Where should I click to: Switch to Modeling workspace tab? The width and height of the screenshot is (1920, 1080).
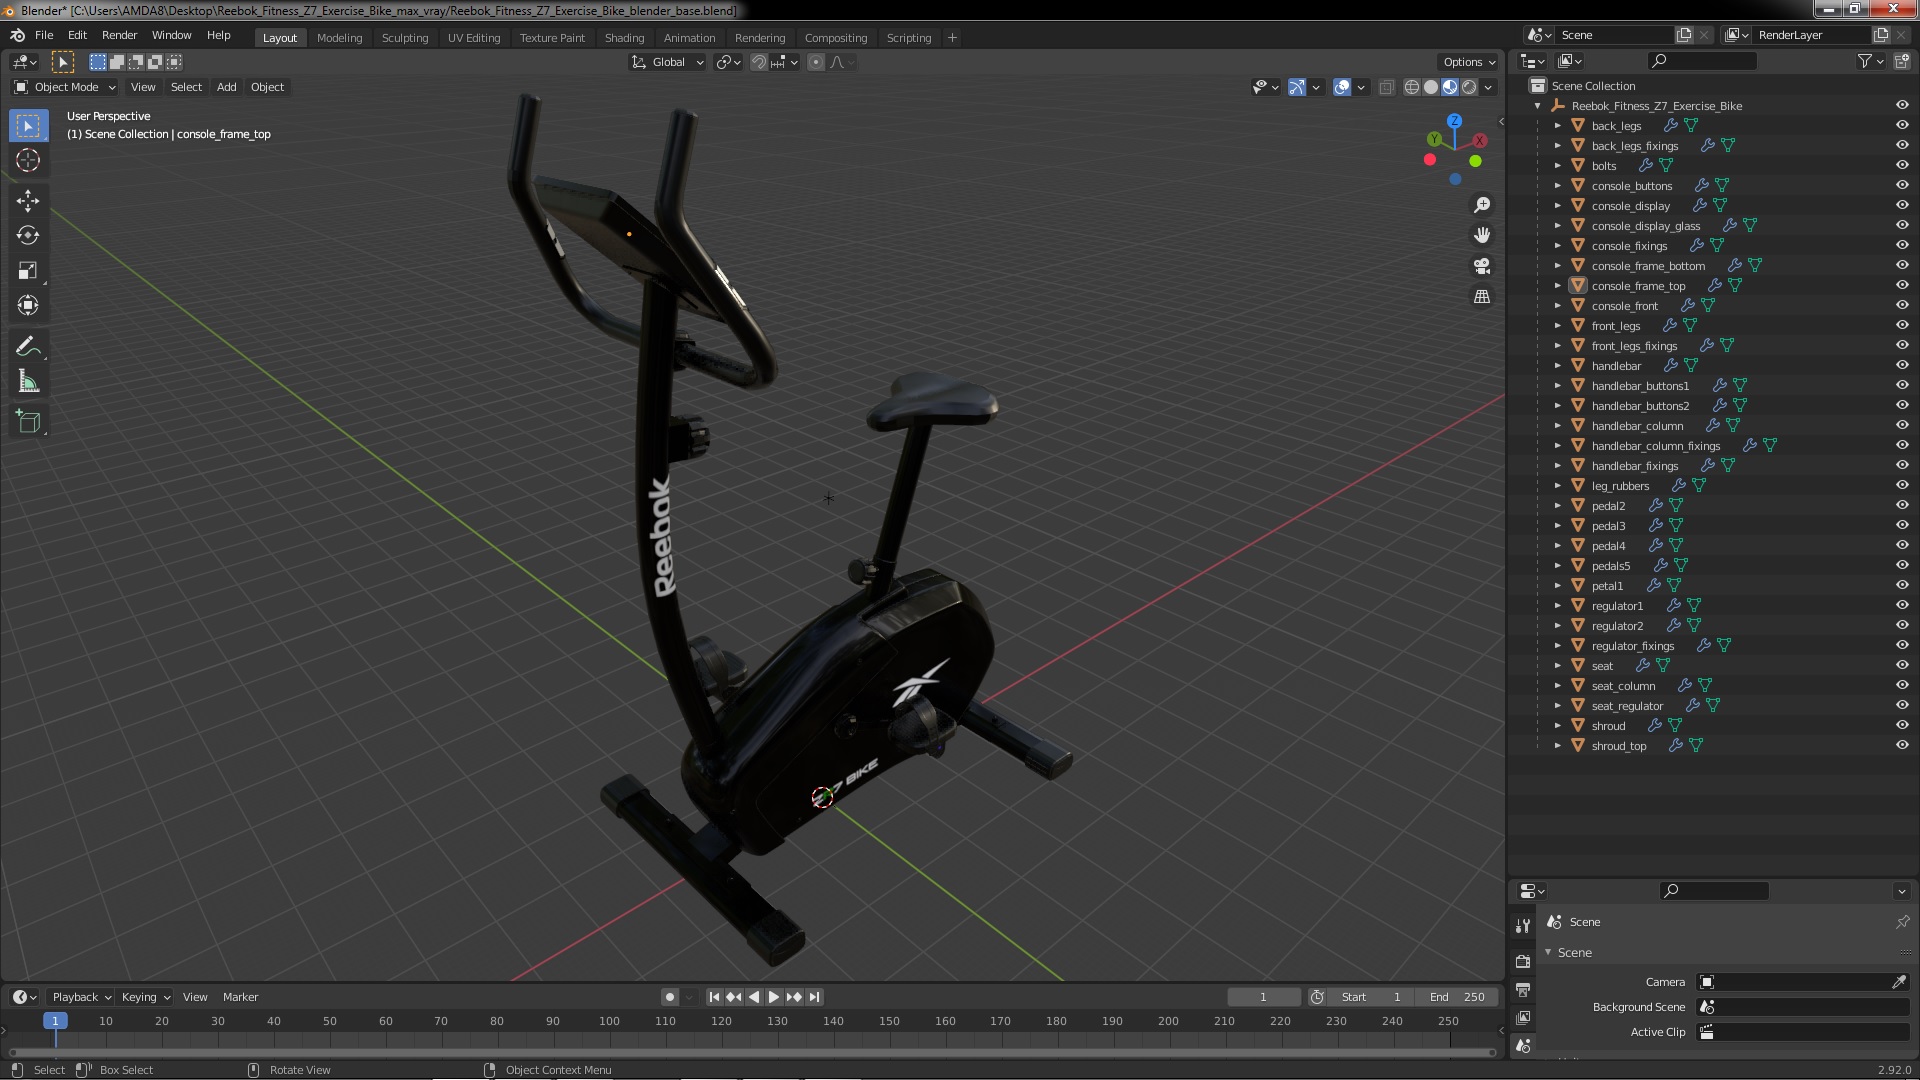339,38
